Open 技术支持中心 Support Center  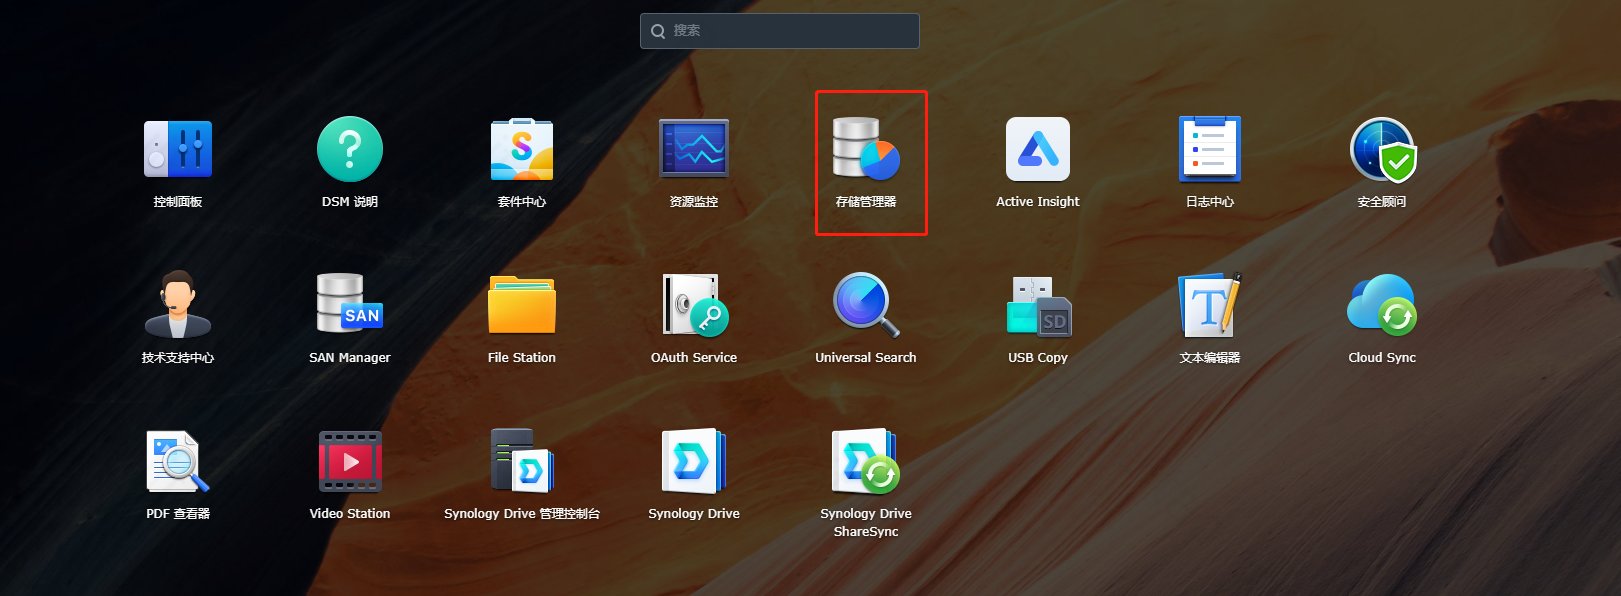tap(178, 305)
